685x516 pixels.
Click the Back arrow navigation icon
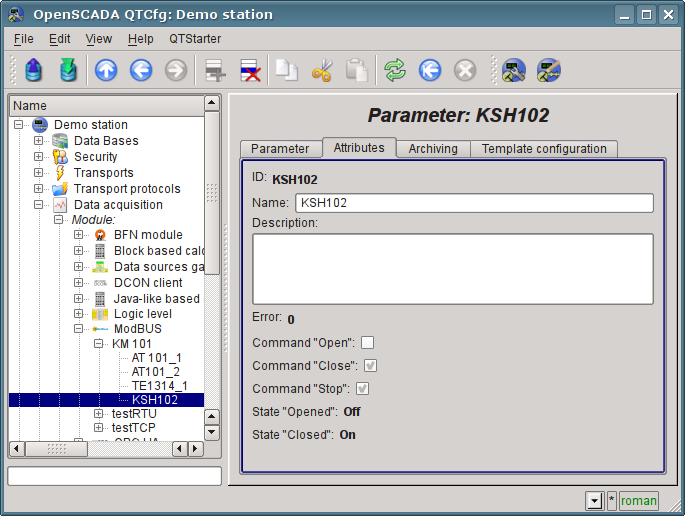coord(141,70)
